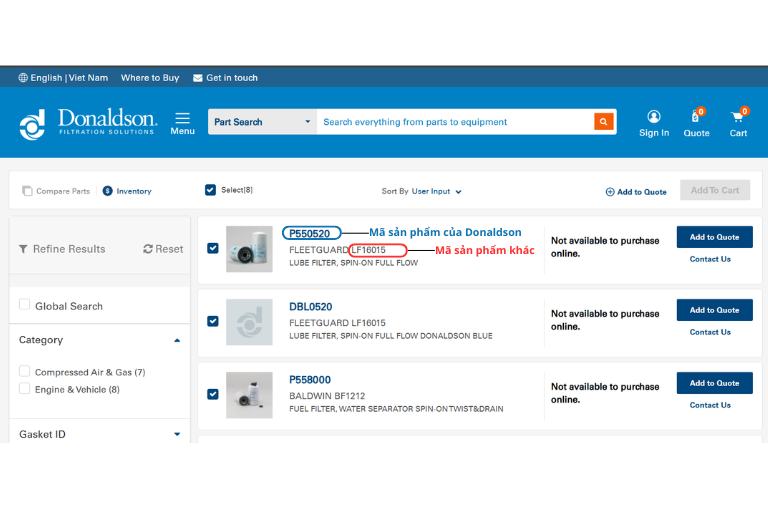Click FLEETGUARD LF16015 under DBL0520

[x=337, y=323]
